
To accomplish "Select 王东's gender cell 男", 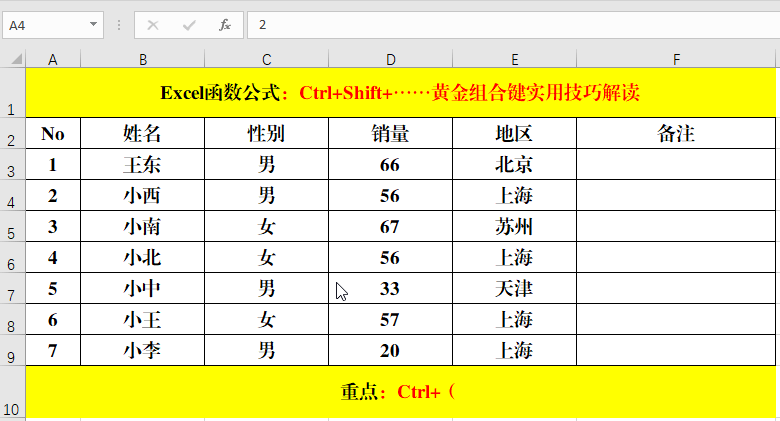I will tap(266, 164).
